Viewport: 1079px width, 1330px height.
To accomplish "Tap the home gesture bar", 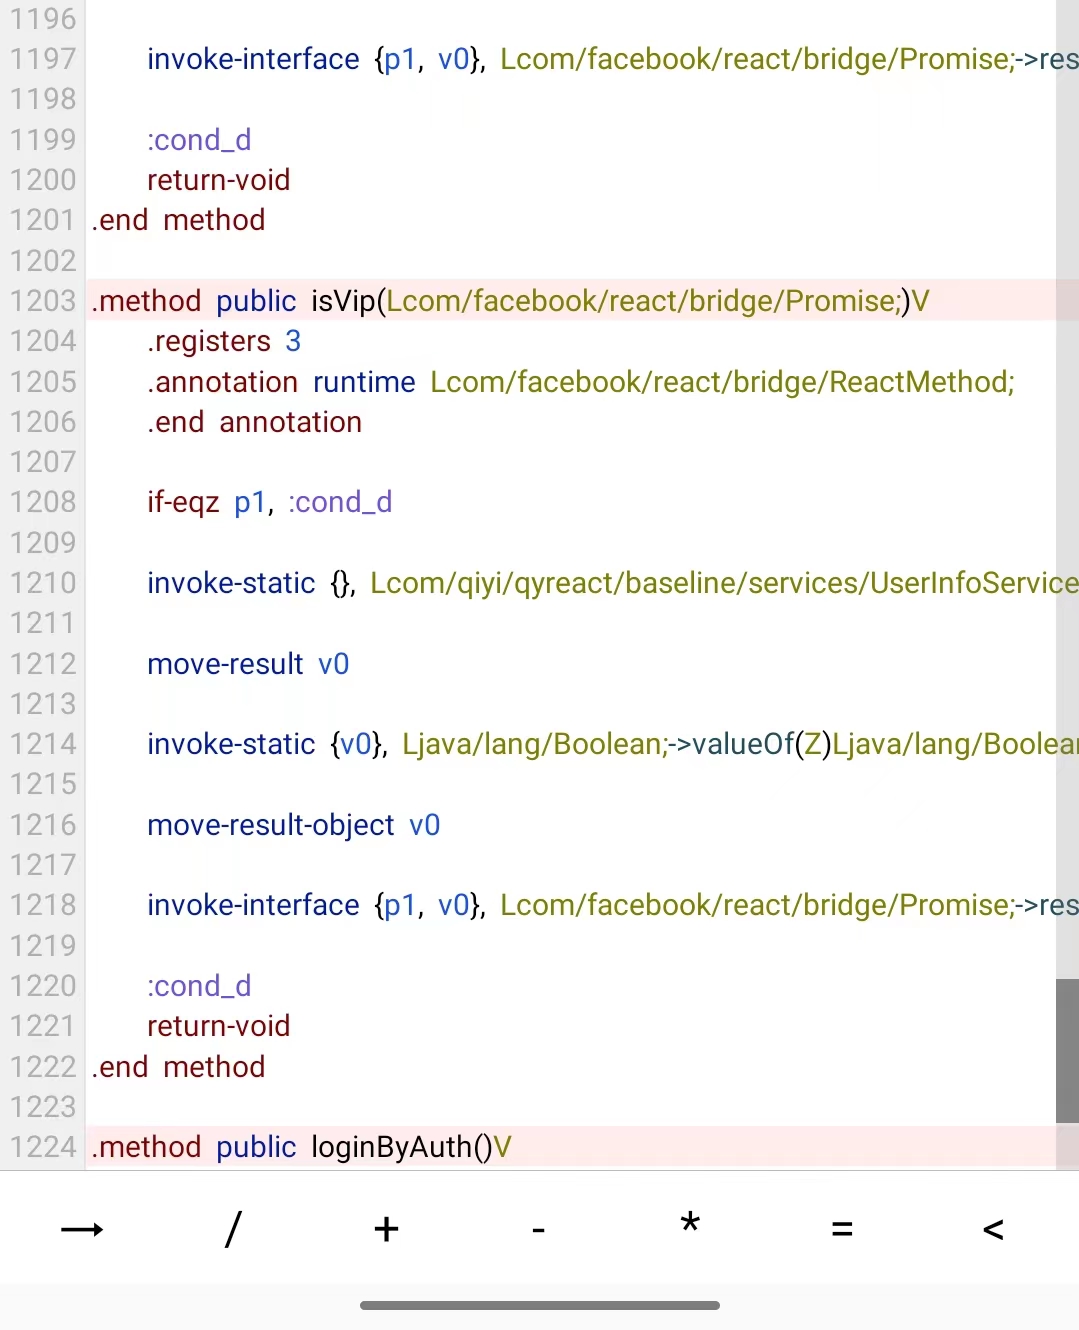I will click(539, 1305).
